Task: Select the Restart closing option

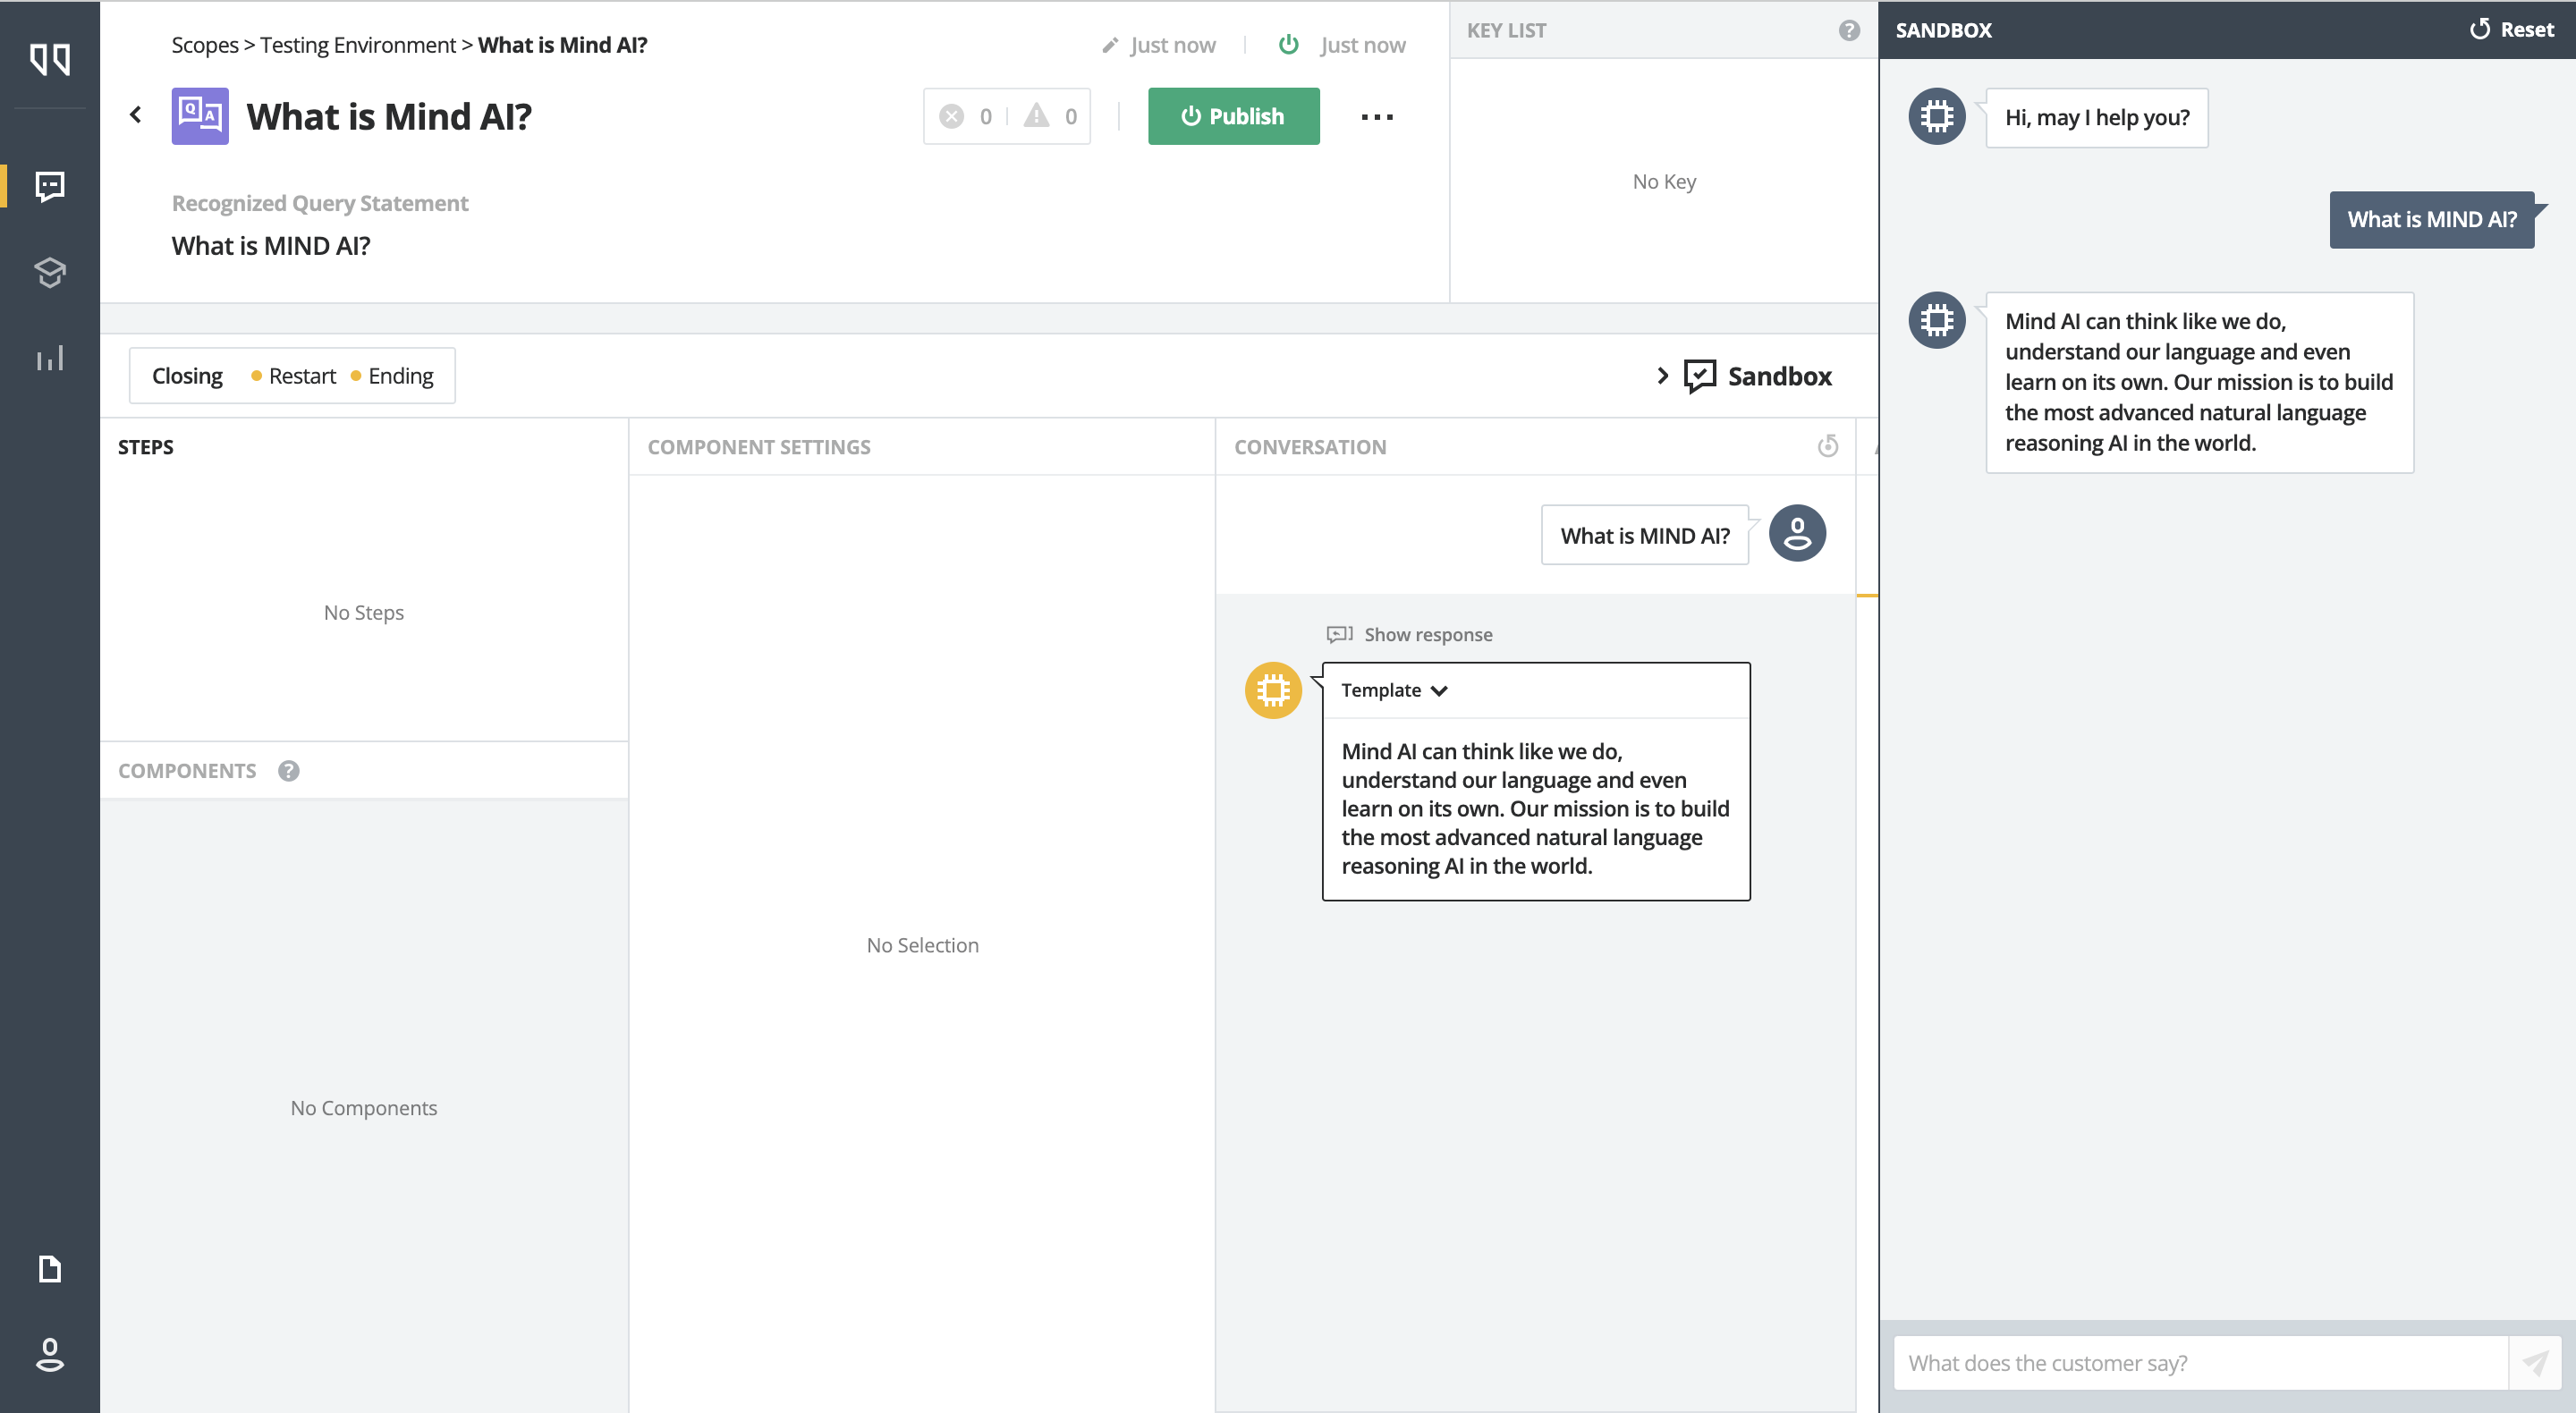Action: (x=293, y=376)
